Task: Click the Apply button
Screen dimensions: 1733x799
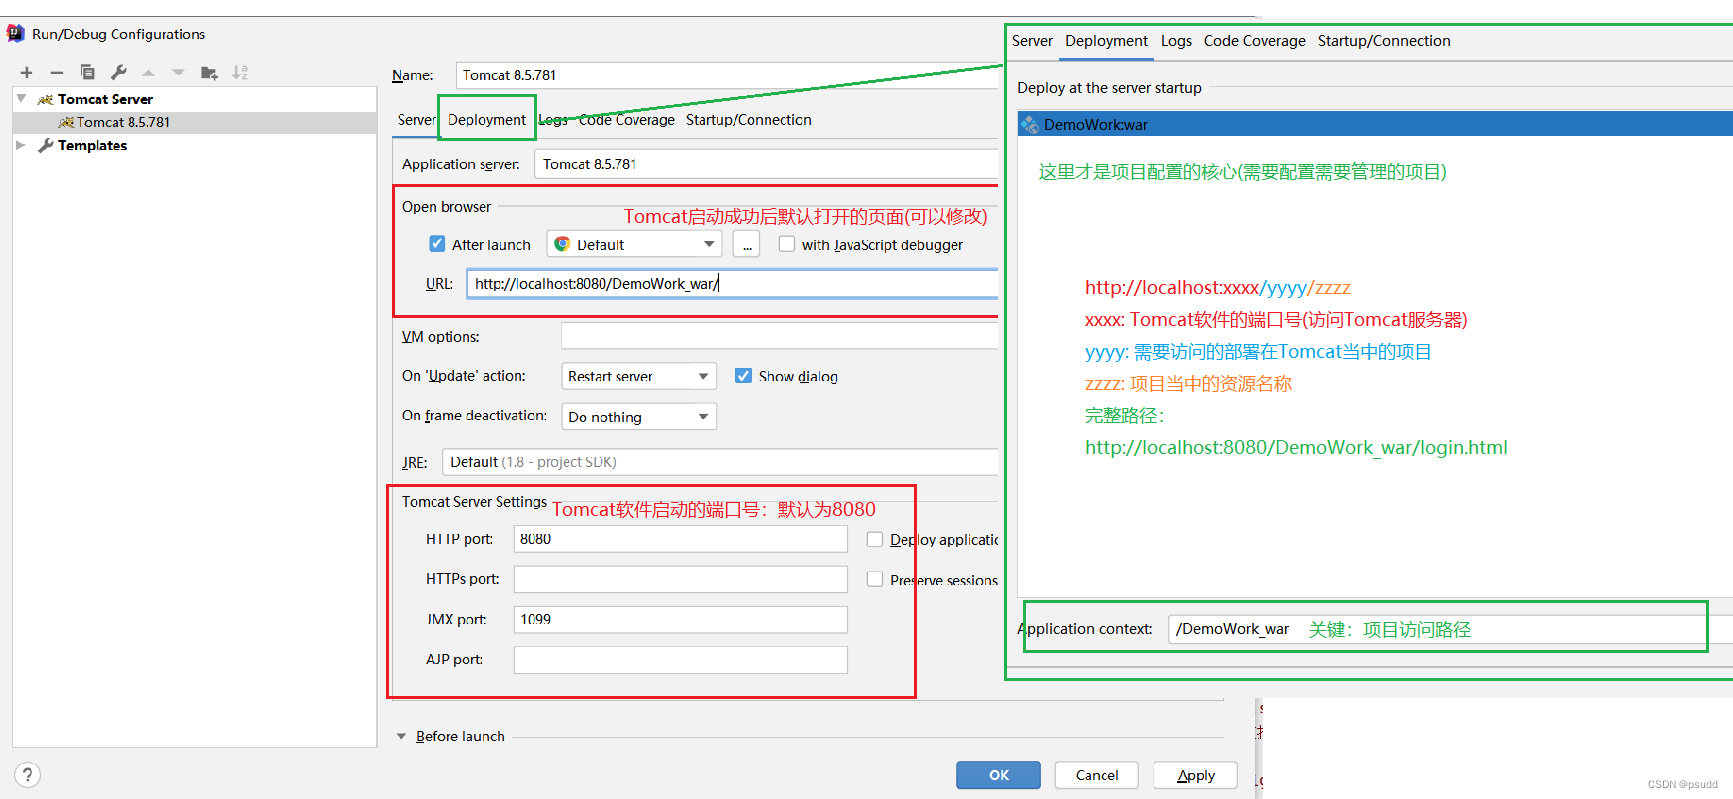Action: click(x=1196, y=775)
